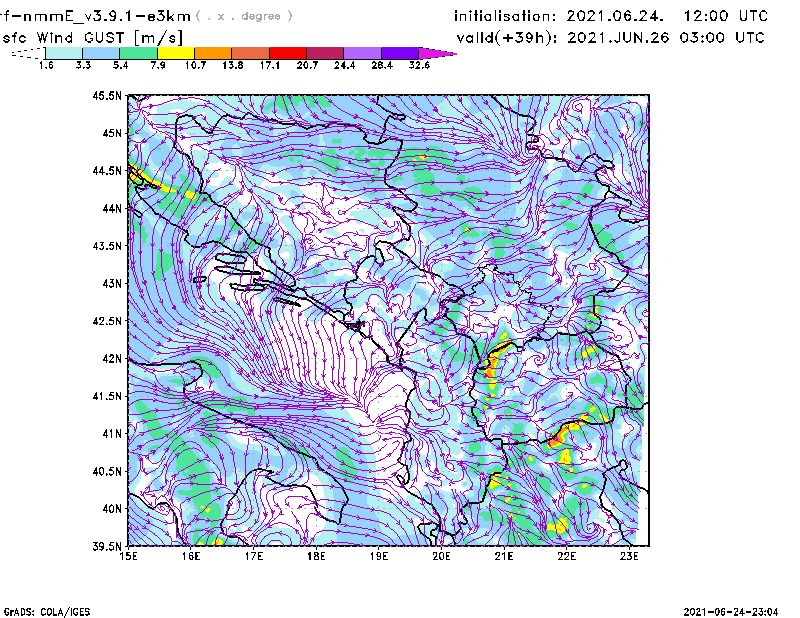This screenshot has height=618, width=800.
Task: Click the 24.4 legend value
Action: coord(344,65)
